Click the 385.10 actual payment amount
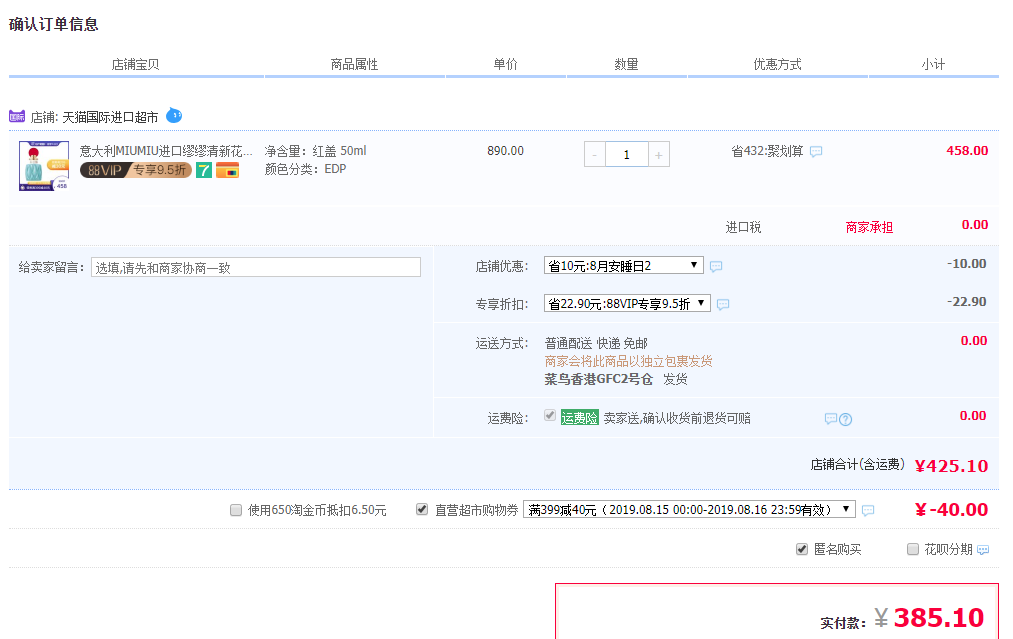Image resolution: width=1013 pixels, height=639 pixels. coord(939,618)
